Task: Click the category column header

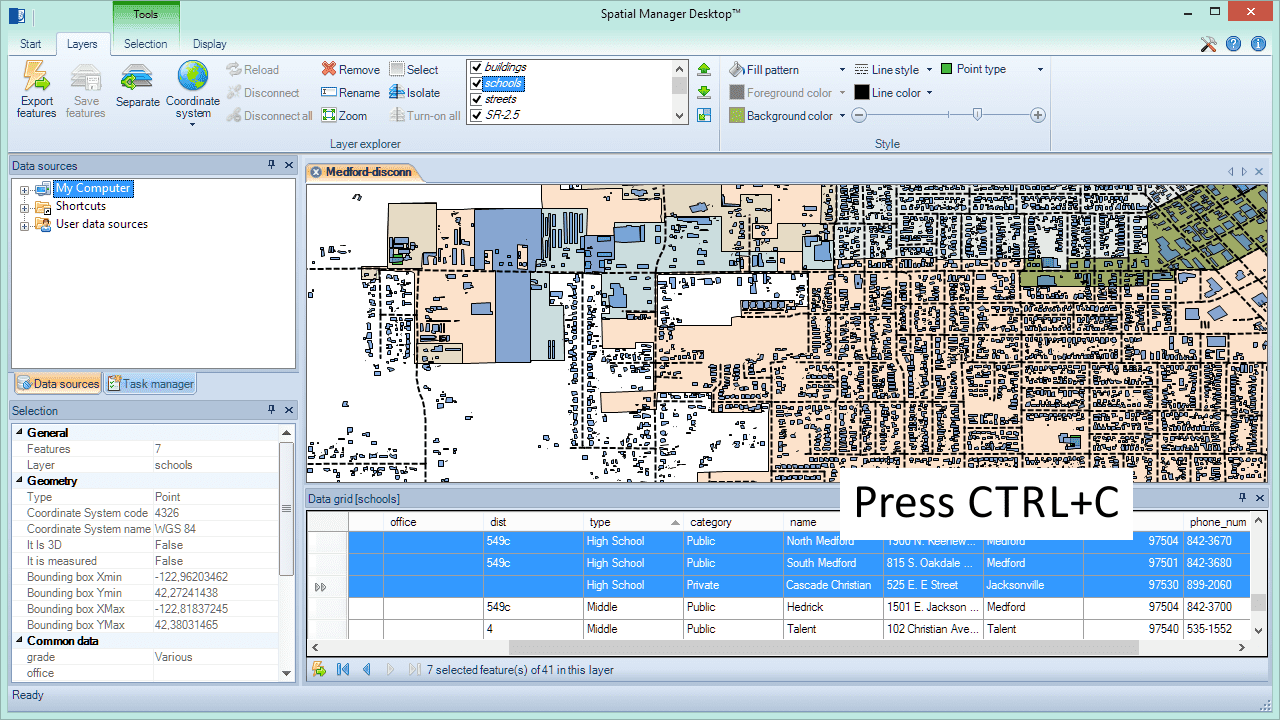Action: pyautogui.click(x=733, y=522)
